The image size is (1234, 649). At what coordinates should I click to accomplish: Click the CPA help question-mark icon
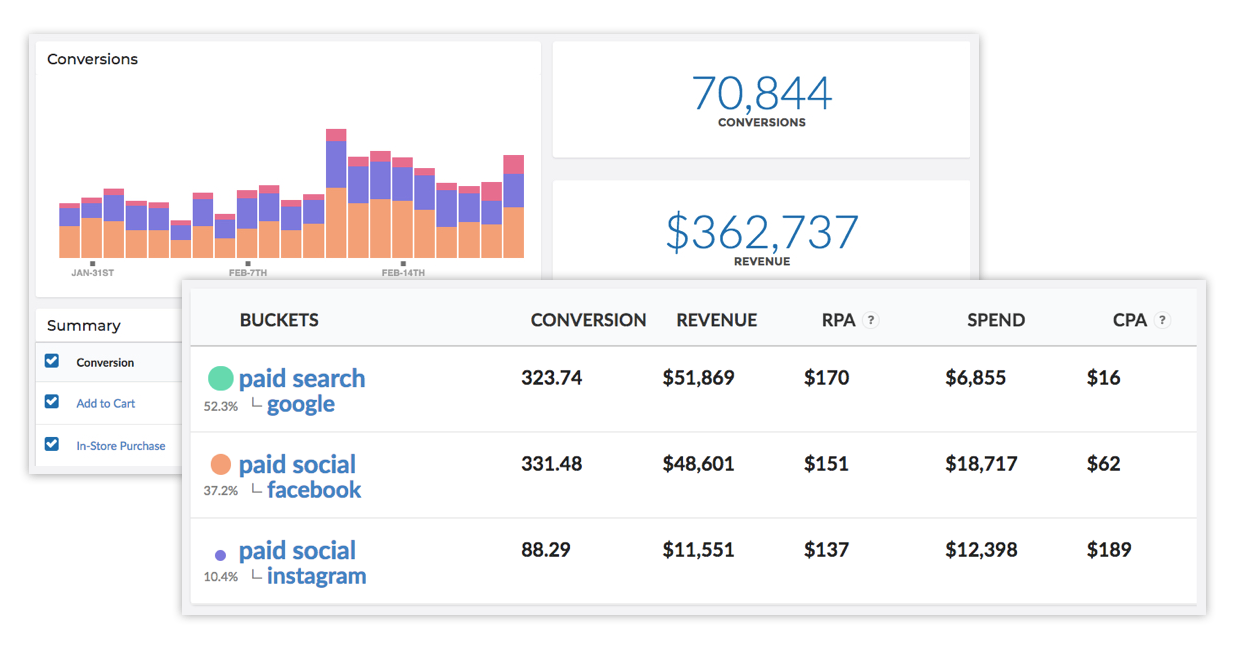[x=1161, y=321]
